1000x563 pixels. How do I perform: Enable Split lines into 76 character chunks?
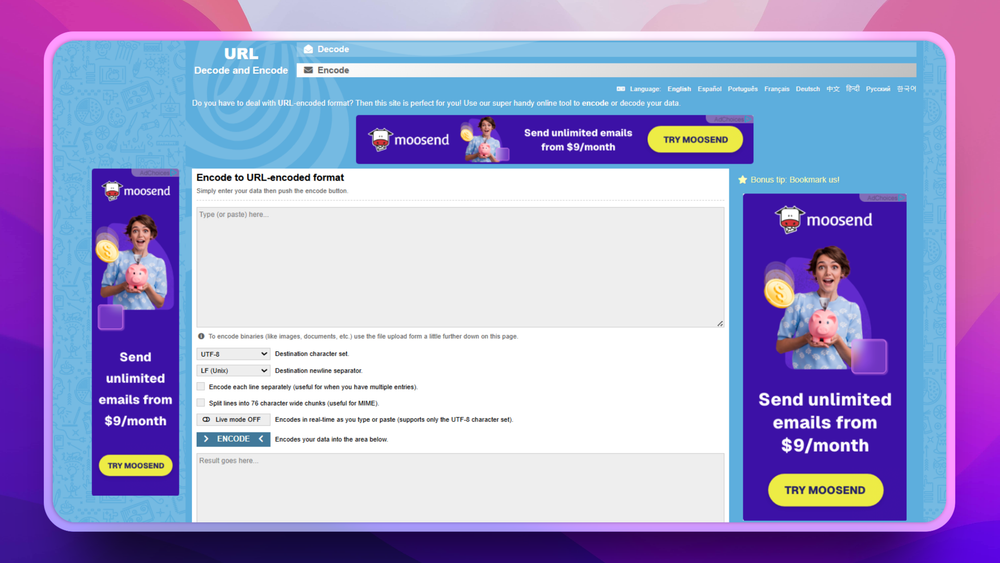pyautogui.click(x=201, y=403)
